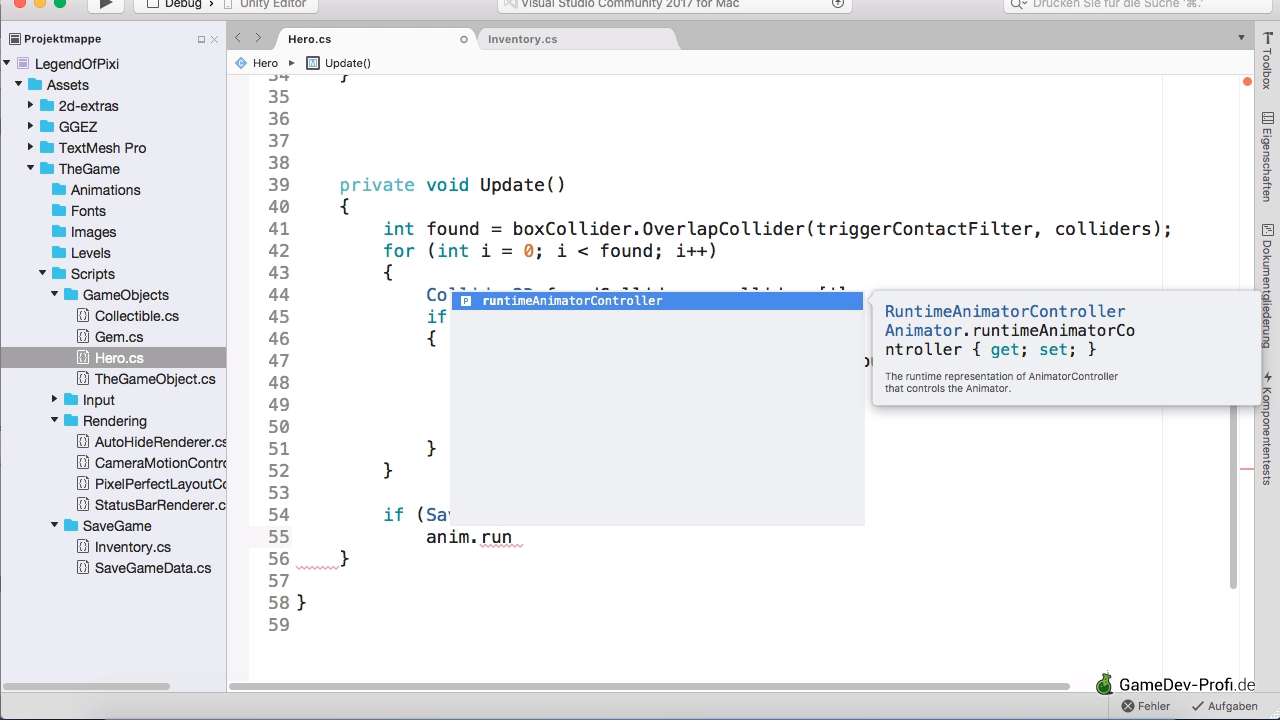Expand the TextMesh Pro folder
This screenshot has height=720, width=1280.
tap(31, 147)
